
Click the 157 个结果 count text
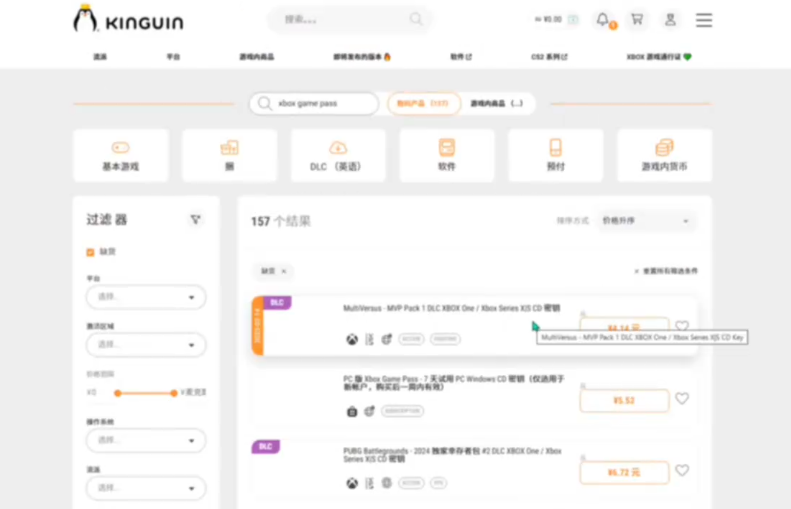[x=280, y=221]
